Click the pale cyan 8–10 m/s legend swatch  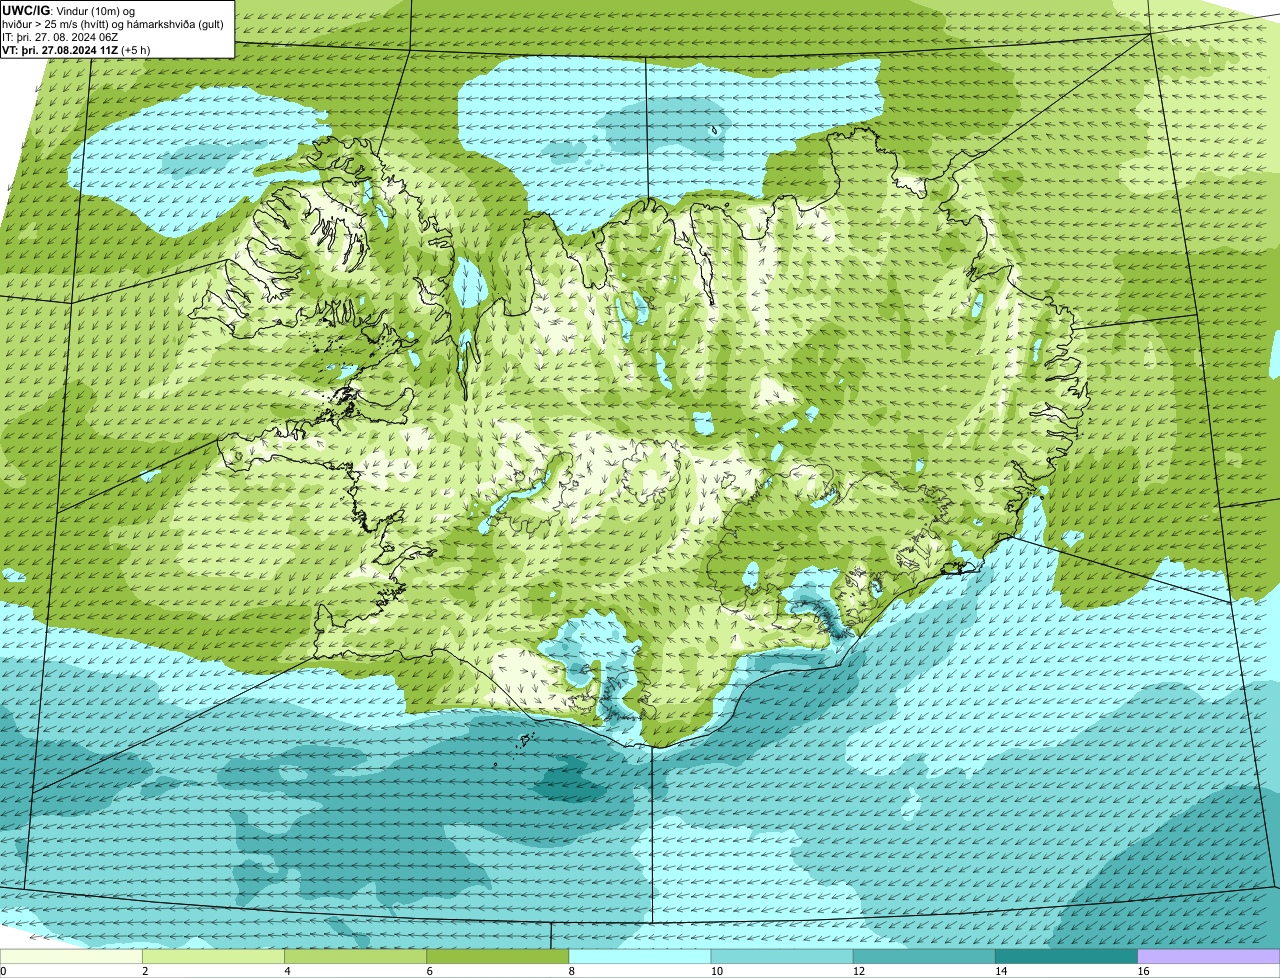[x=640, y=957]
